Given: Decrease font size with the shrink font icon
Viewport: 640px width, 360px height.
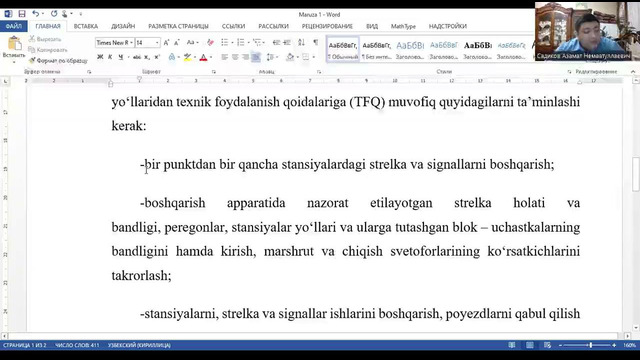Looking at the screenshot, I should coord(176,42).
